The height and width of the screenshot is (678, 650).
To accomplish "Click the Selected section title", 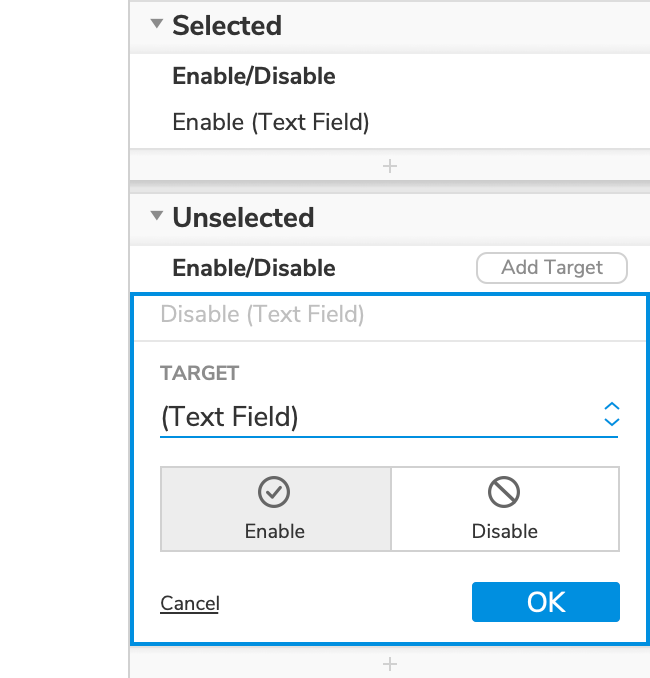I will [x=227, y=26].
